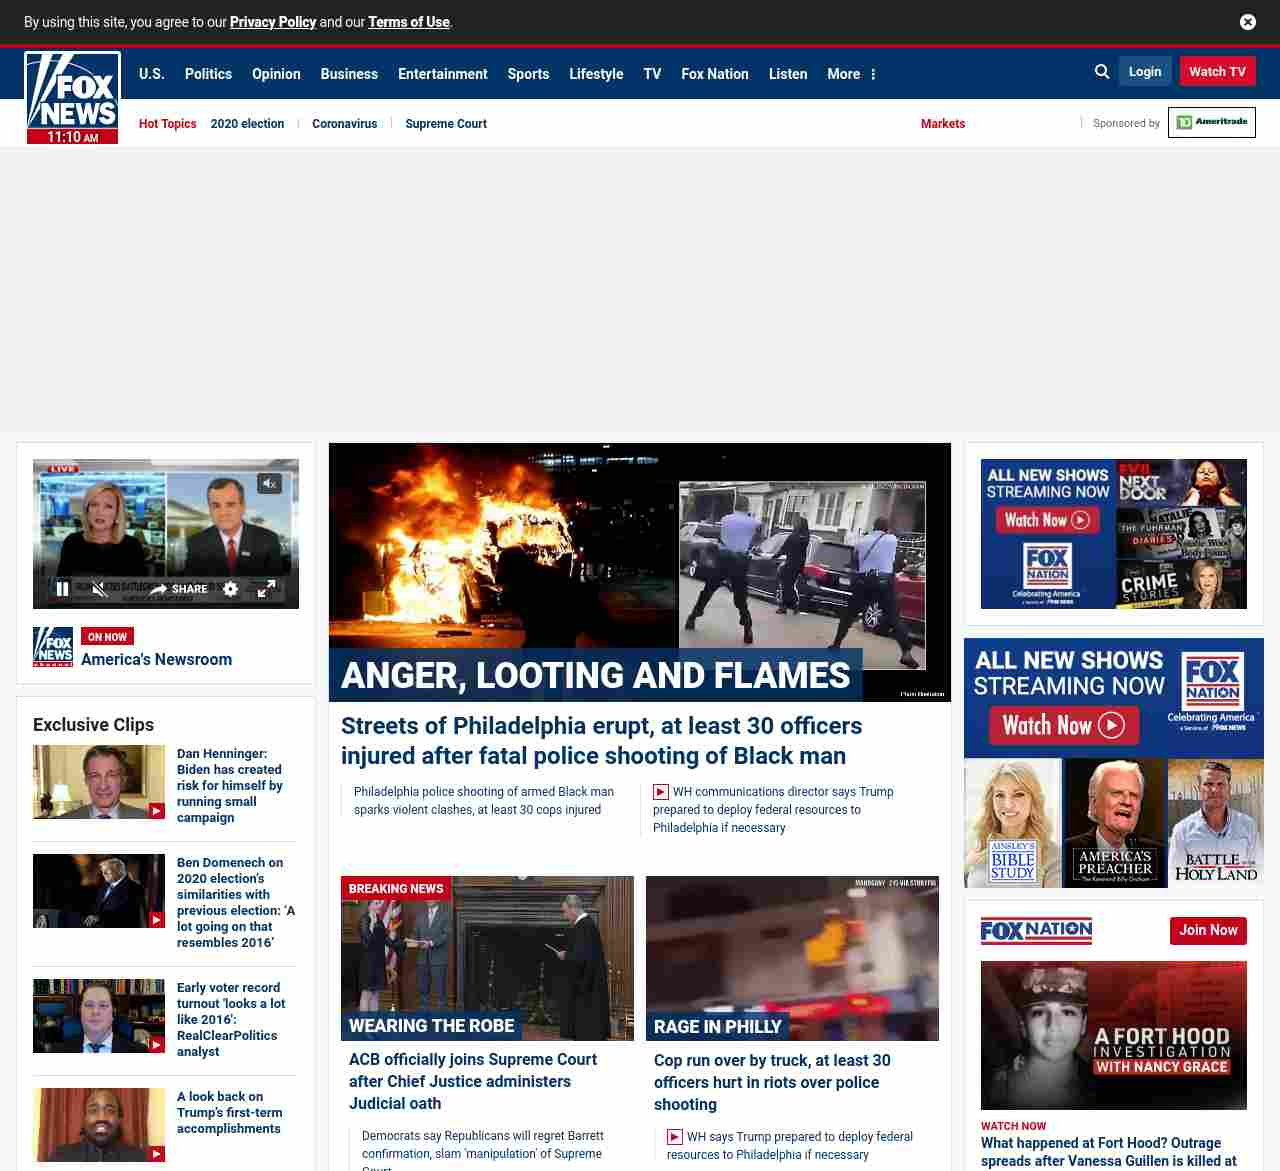Toggle mute in video control bar

click(99, 589)
